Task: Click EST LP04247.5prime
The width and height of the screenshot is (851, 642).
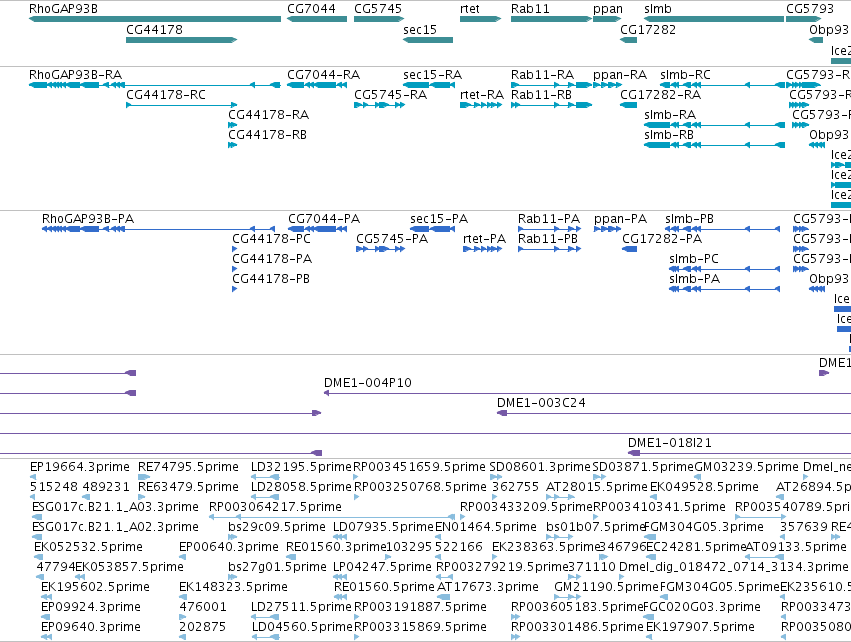Action: [340, 577]
